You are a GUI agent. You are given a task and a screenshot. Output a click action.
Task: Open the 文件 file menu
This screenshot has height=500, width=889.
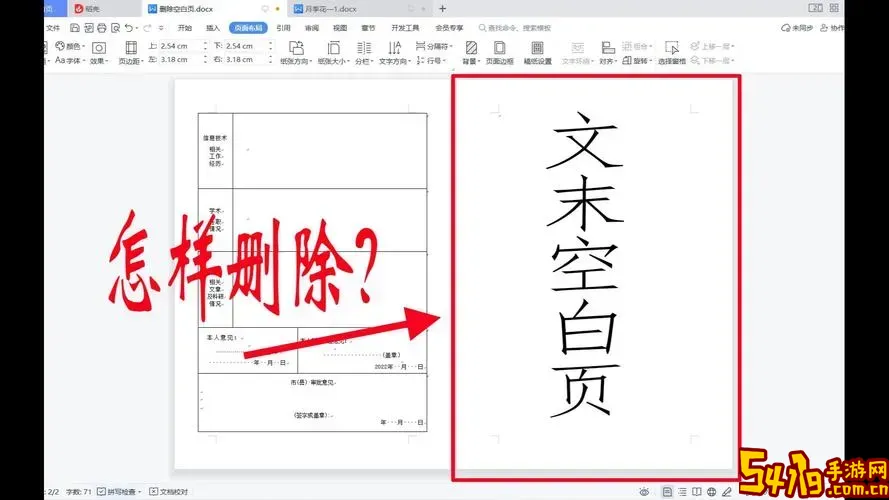(53, 28)
